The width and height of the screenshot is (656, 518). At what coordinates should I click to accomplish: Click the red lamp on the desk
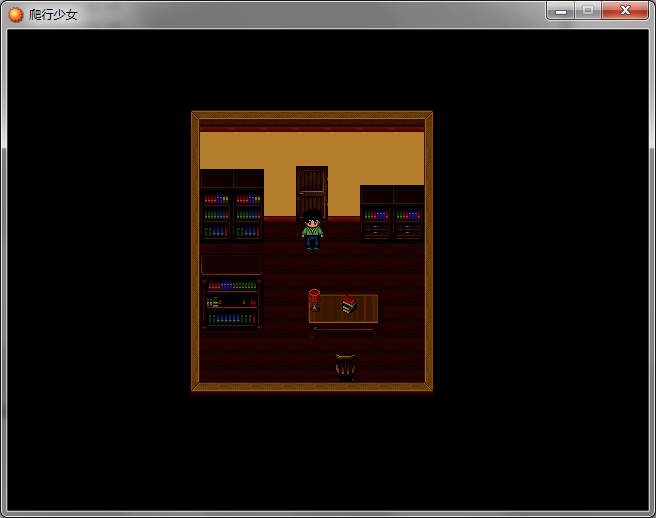coord(314,300)
